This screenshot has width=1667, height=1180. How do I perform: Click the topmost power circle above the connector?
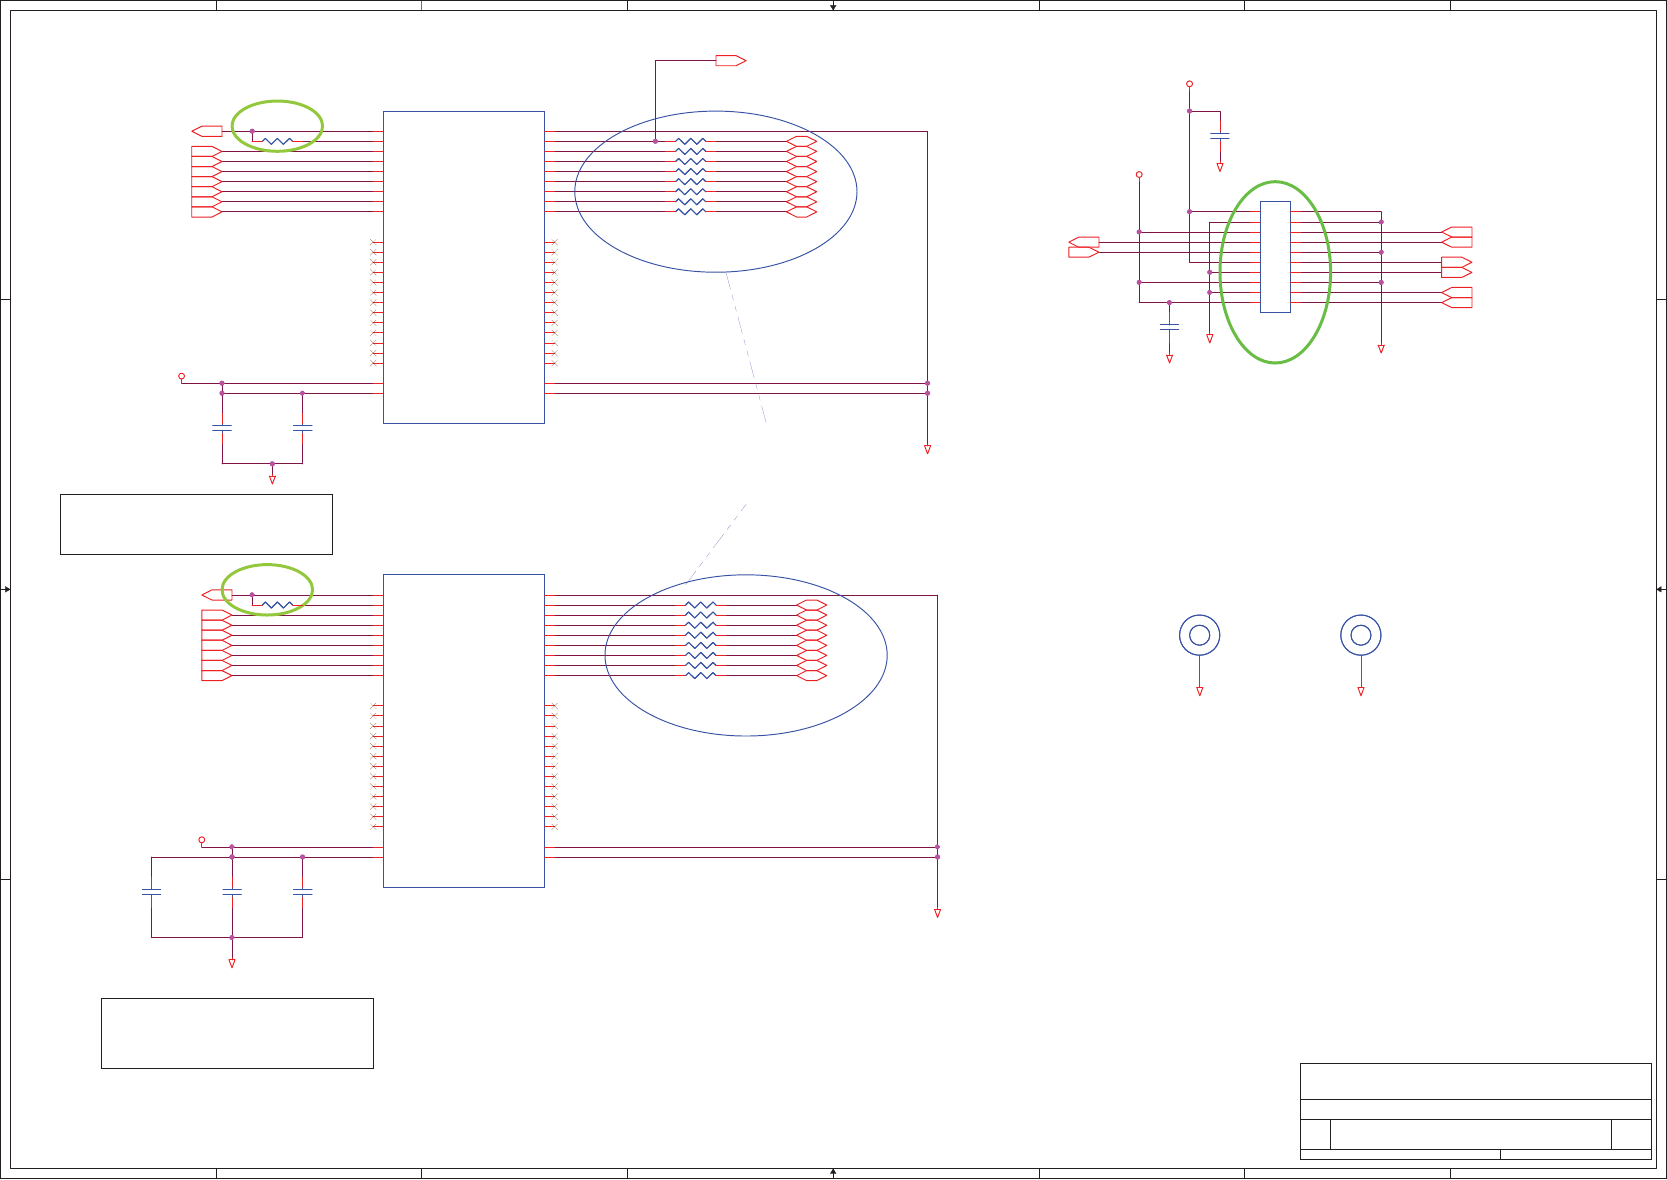tap(1189, 84)
